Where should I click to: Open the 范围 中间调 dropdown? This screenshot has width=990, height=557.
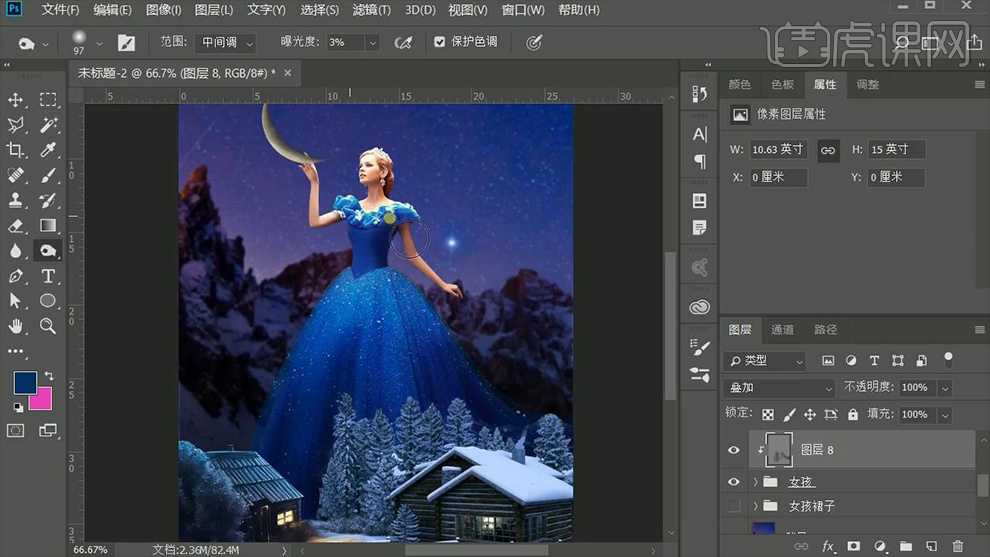pos(227,43)
